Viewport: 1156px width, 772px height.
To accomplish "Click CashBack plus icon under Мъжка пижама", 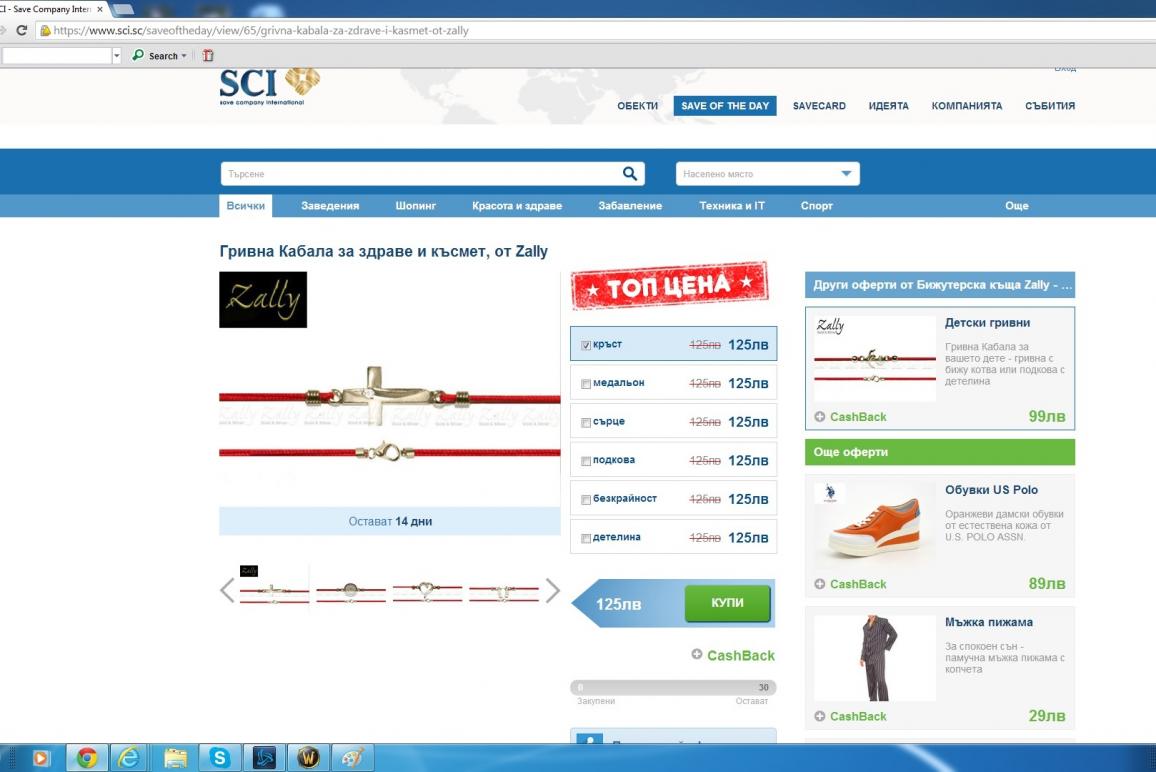I will pyautogui.click(x=820, y=716).
